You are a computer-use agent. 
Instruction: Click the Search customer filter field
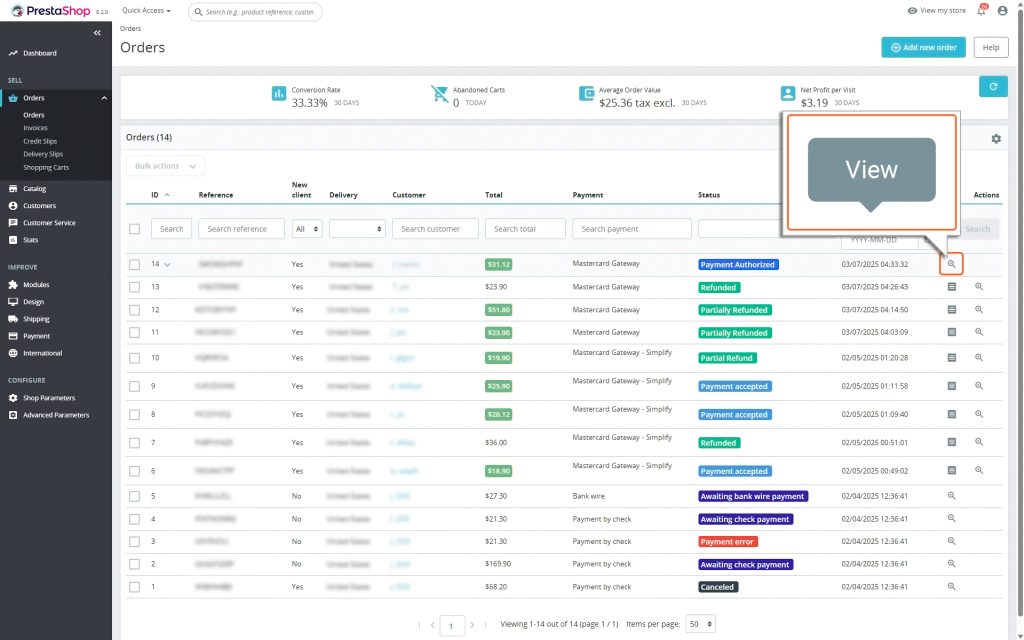coord(435,229)
